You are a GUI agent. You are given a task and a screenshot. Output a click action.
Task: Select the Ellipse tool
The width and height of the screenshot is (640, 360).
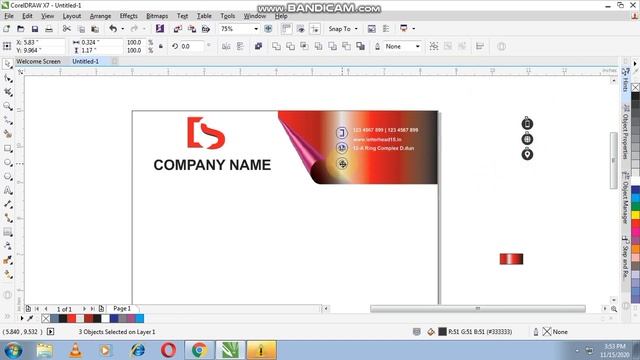pyautogui.click(x=7, y=162)
